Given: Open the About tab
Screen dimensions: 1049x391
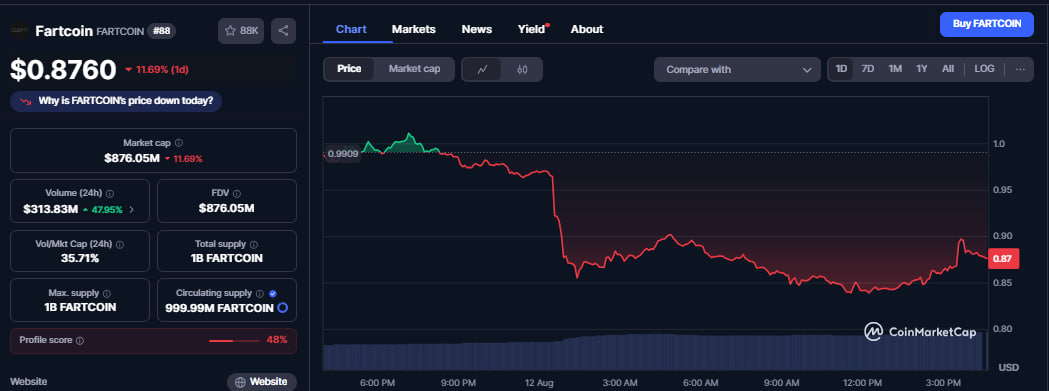Looking at the screenshot, I should pos(587,29).
